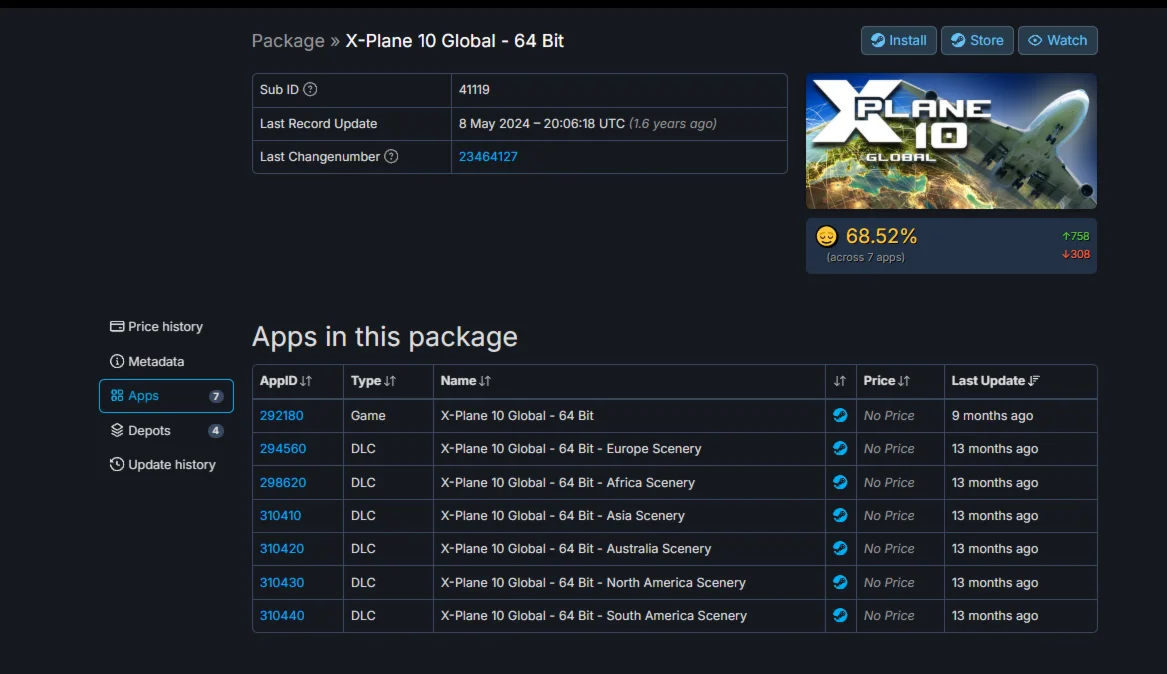Open Steam icon in South America Scenery row

point(840,615)
